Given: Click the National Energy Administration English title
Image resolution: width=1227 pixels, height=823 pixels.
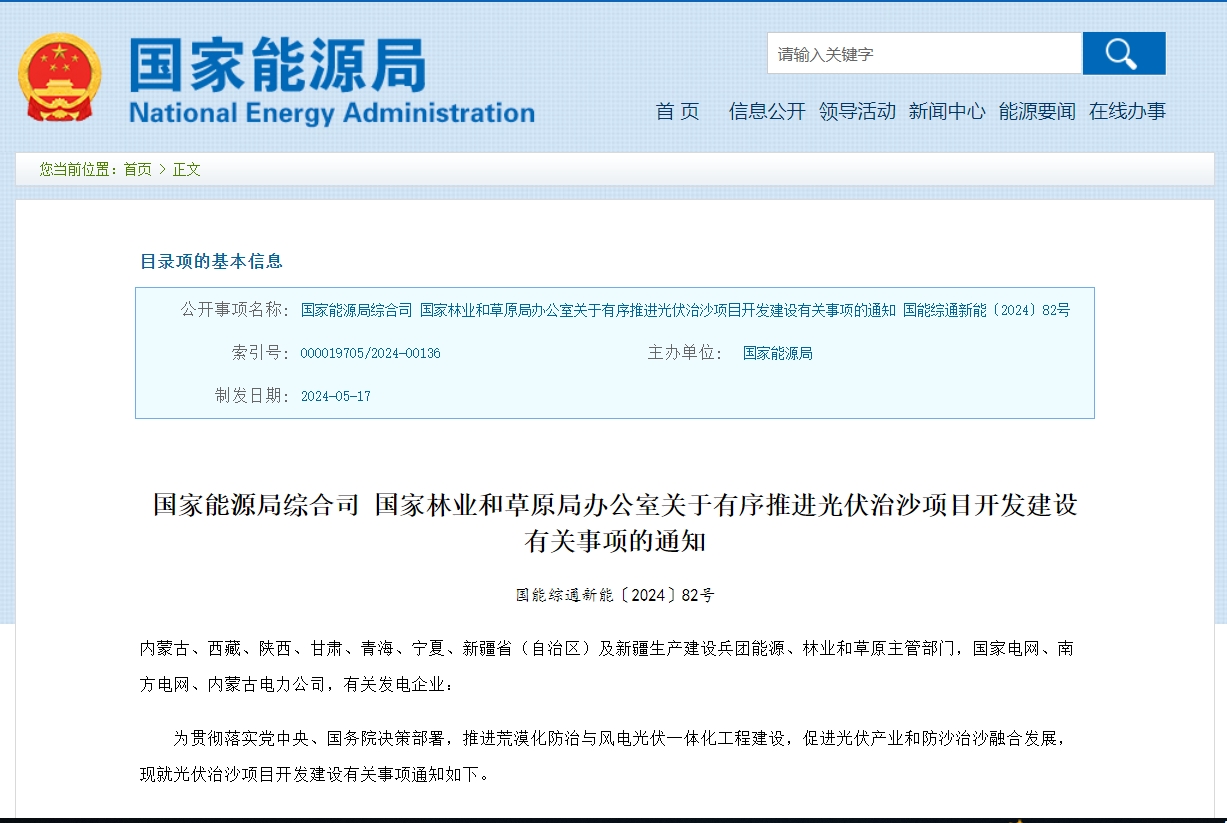Looking at the screenshot, I should pyautogui.click(x=332, y=112).
